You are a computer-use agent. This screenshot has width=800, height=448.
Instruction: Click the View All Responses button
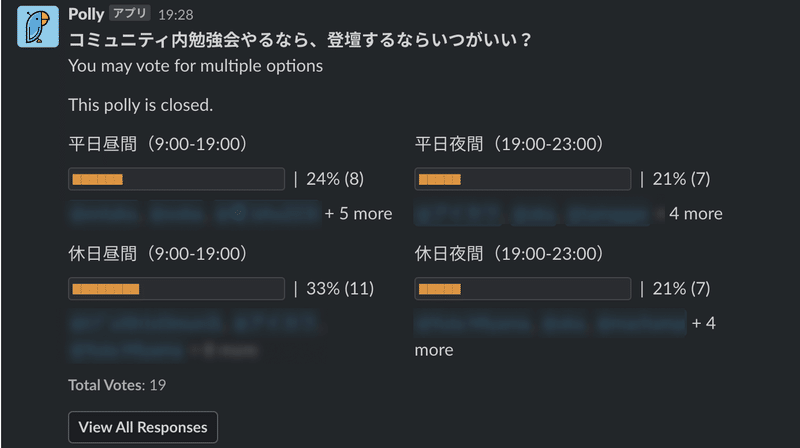pos(143,427)
